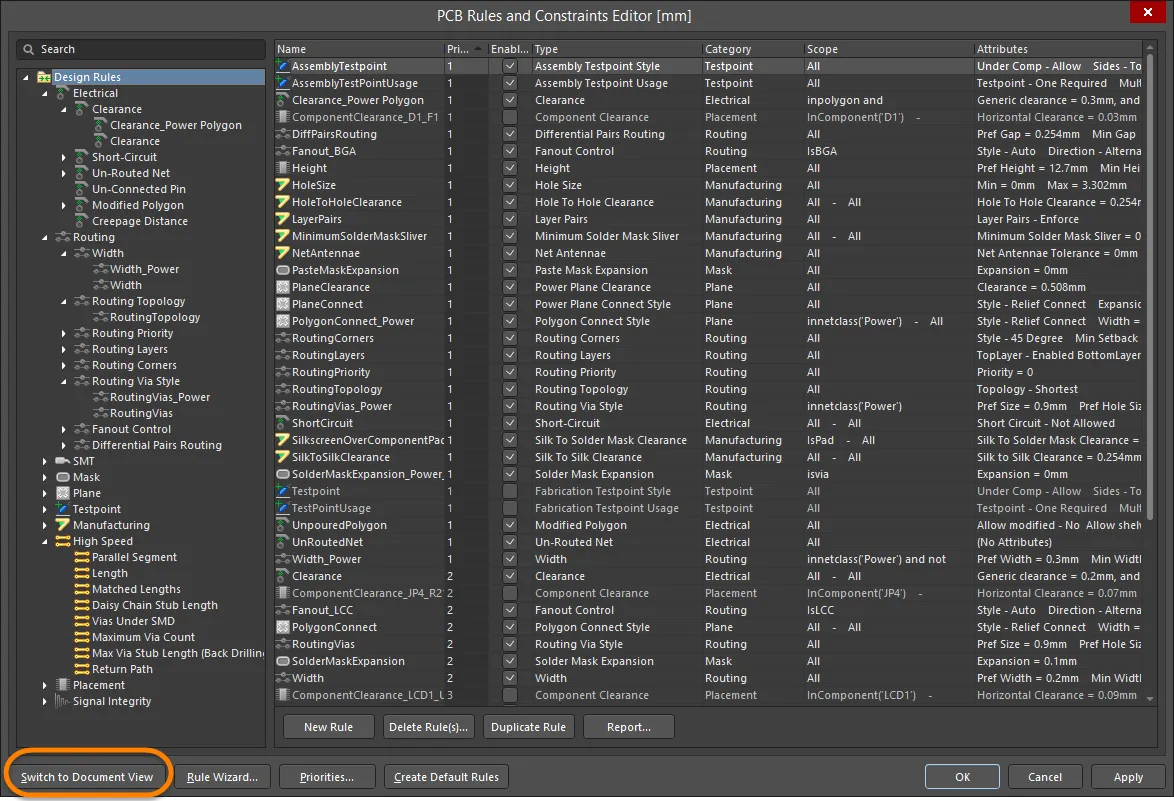
Task: Disable the AssemblyTestpoint rule checkbox
Action: coord(510,66)
